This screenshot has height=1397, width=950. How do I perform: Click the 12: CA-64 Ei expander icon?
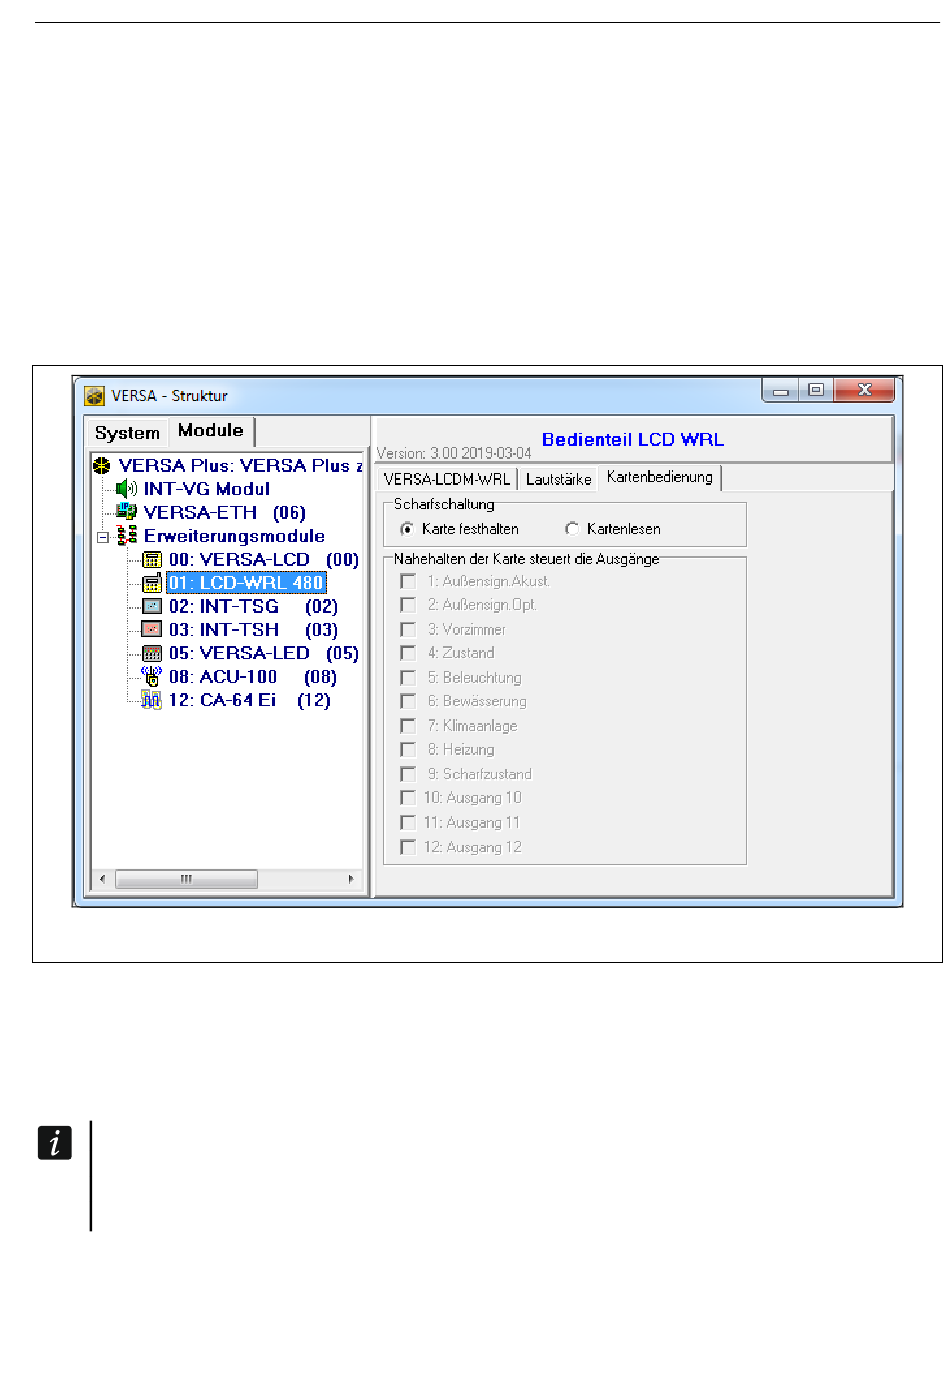pos(152,700)
